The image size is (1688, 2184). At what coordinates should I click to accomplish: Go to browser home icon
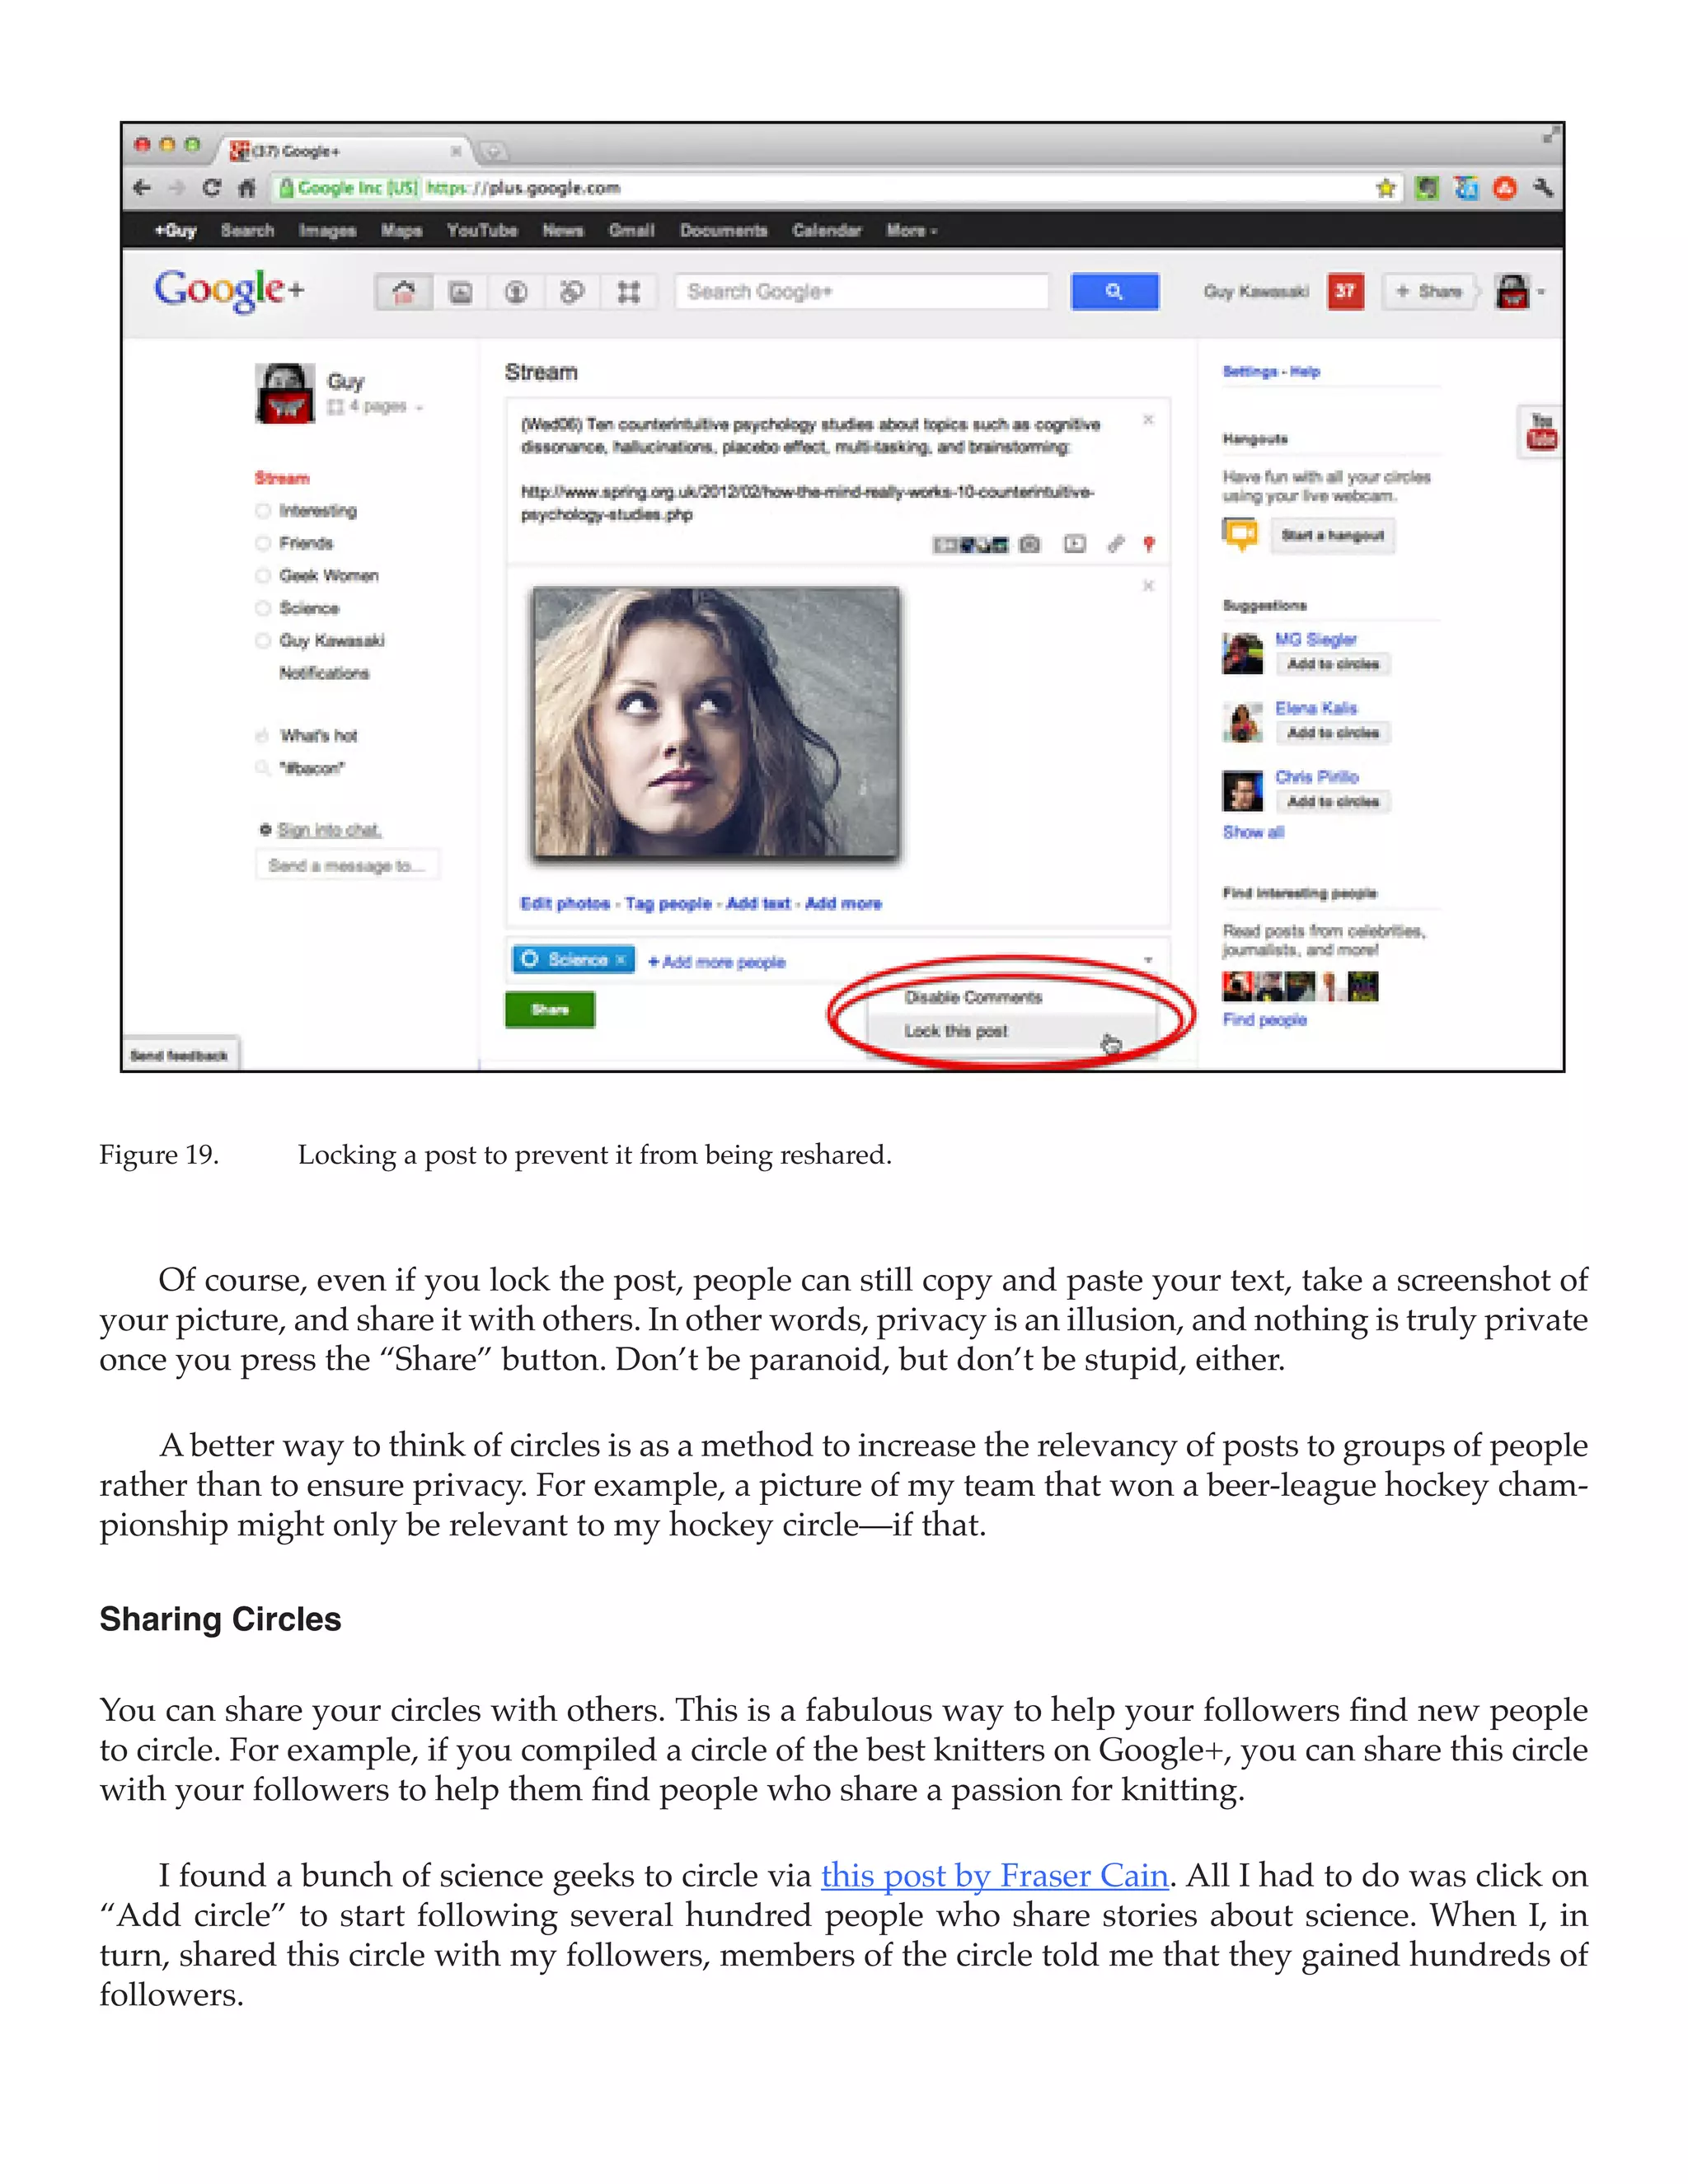(247, 188)
